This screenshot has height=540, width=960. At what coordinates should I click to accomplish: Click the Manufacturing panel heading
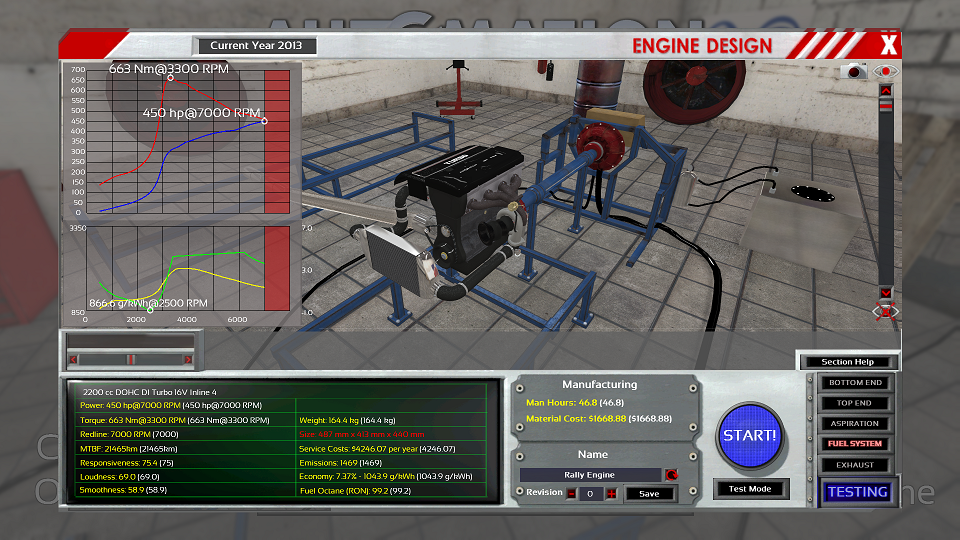[599, 384]
